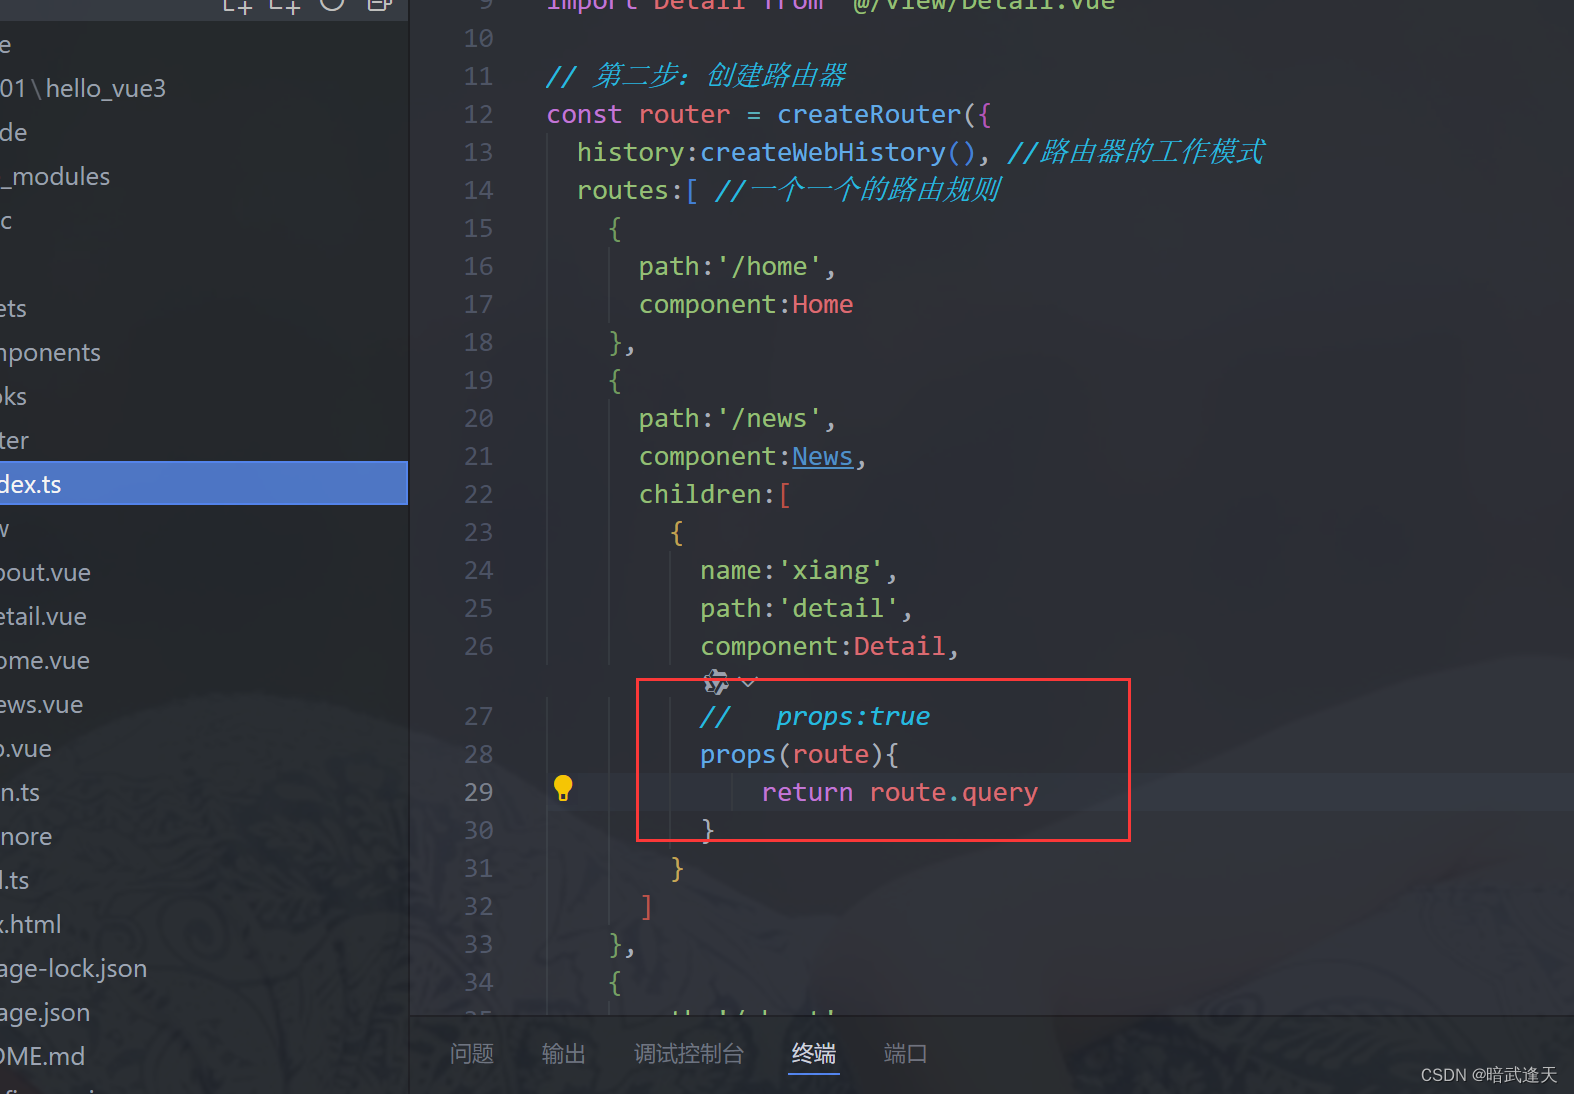Click the Refresh Explorer circular icon

(x=332, y=3)
